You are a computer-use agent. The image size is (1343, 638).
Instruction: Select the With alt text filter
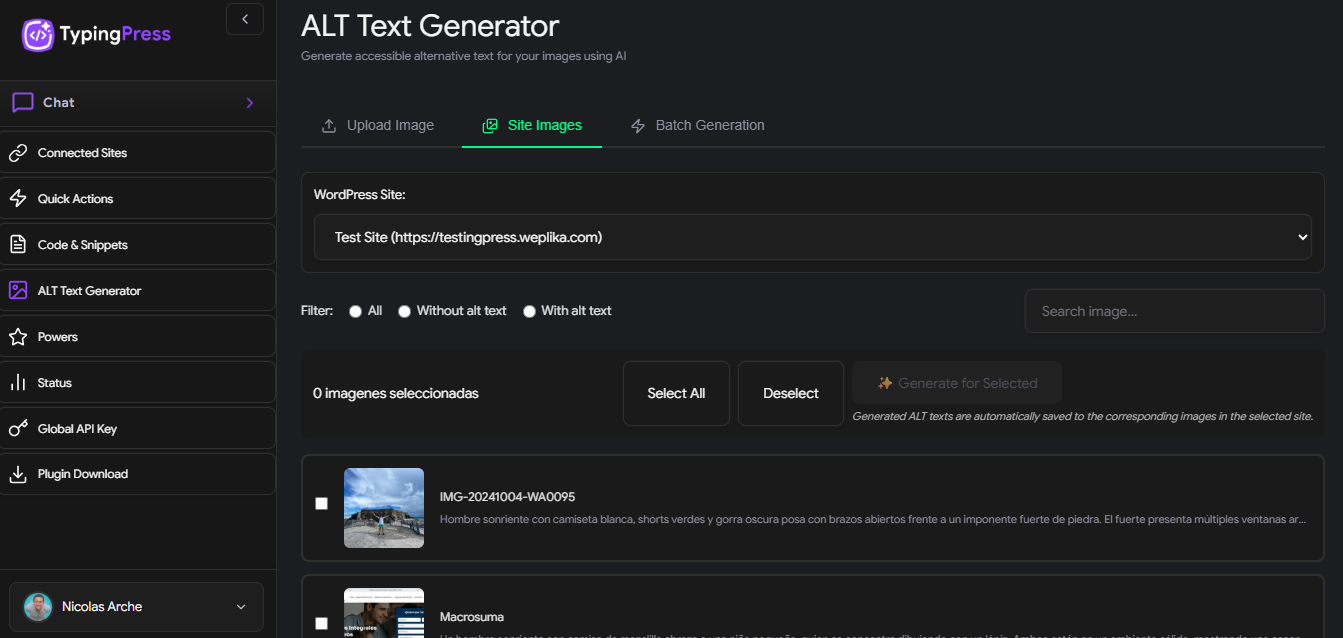(x=529, y=312)
